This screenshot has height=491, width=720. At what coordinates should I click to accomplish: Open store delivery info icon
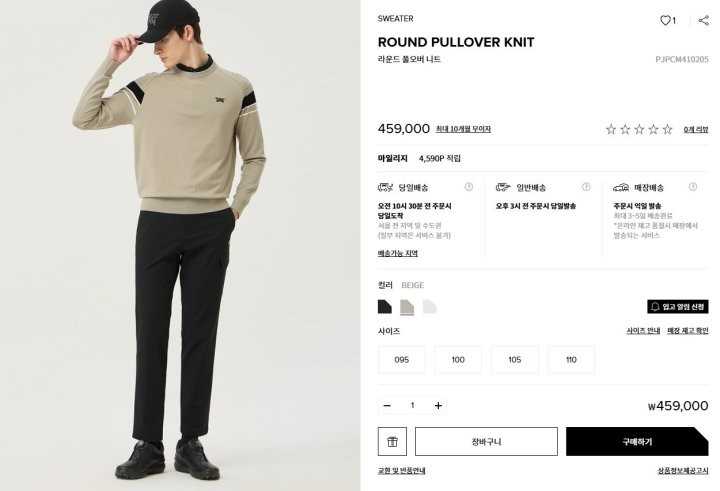693,186
